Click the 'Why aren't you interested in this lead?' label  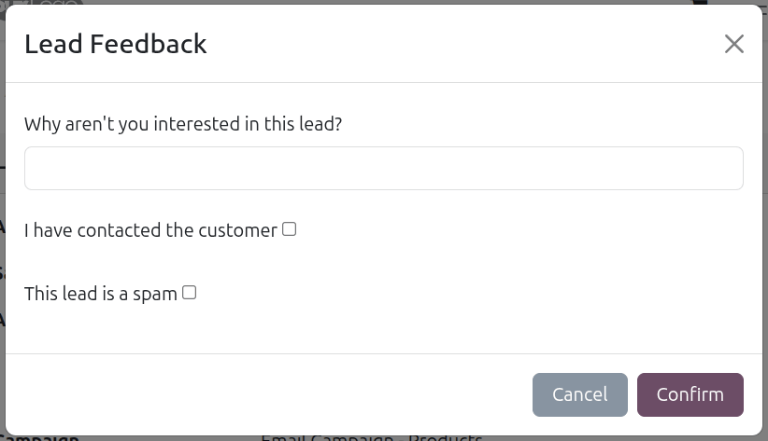(x=183, y=124)
